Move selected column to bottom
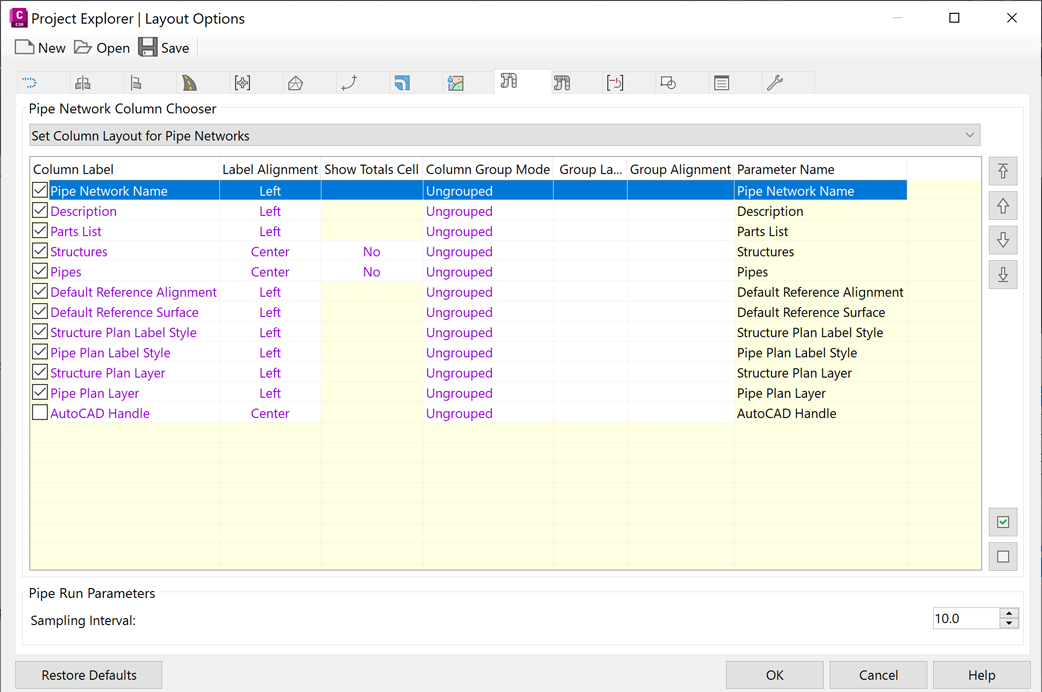This screenshot has width=1042, height=692. [x=1003, y=275]
